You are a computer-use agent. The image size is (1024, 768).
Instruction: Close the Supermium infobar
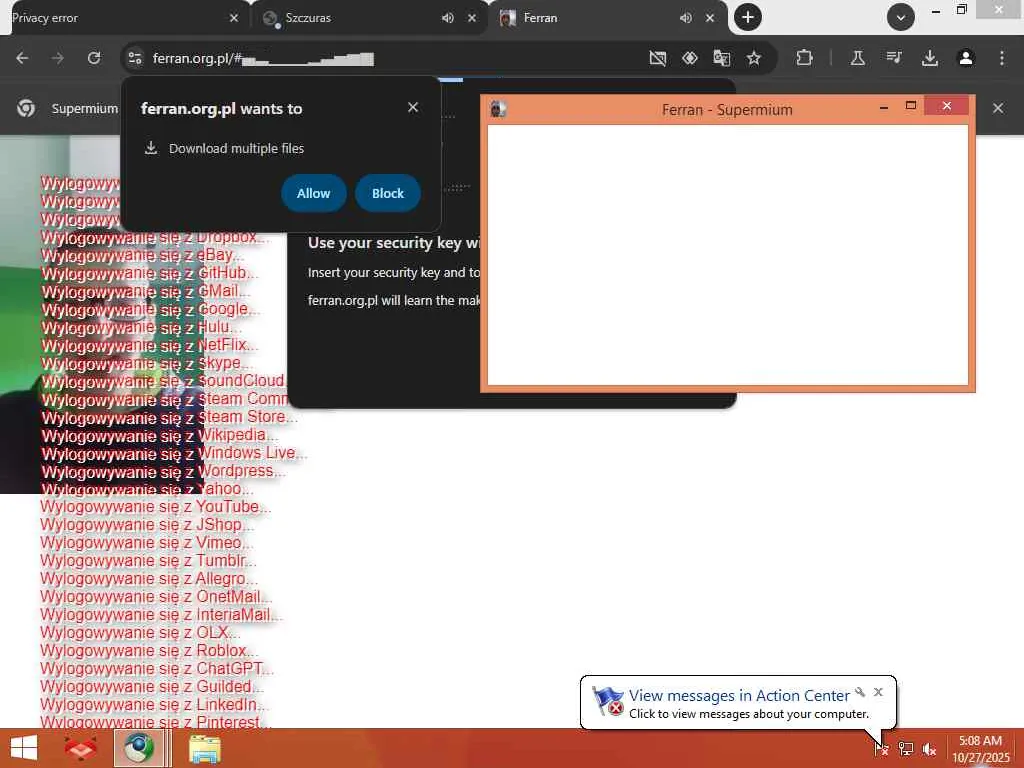point(998,108)
